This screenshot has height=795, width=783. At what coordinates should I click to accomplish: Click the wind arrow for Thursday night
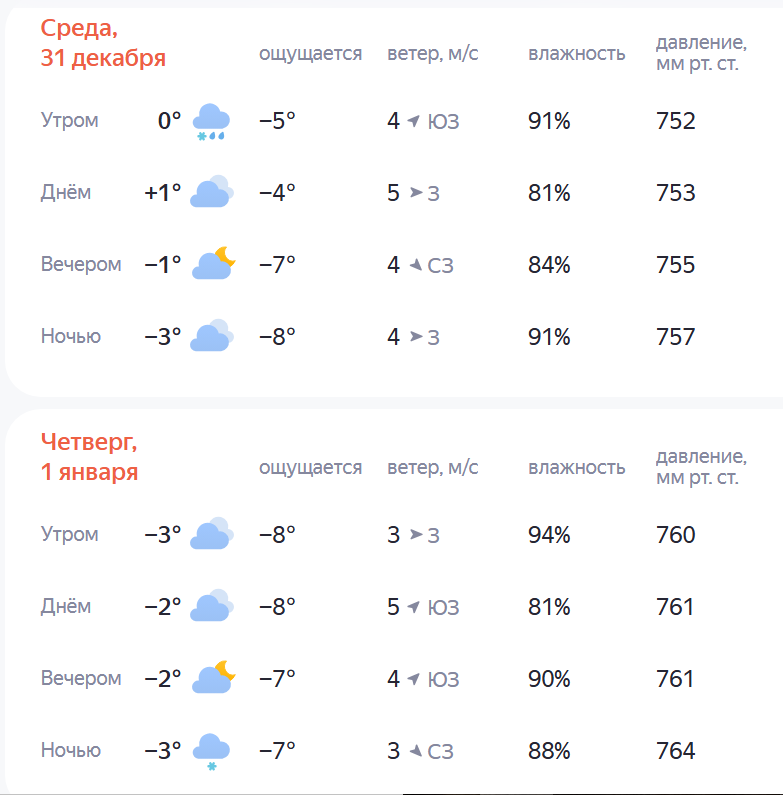413,751
